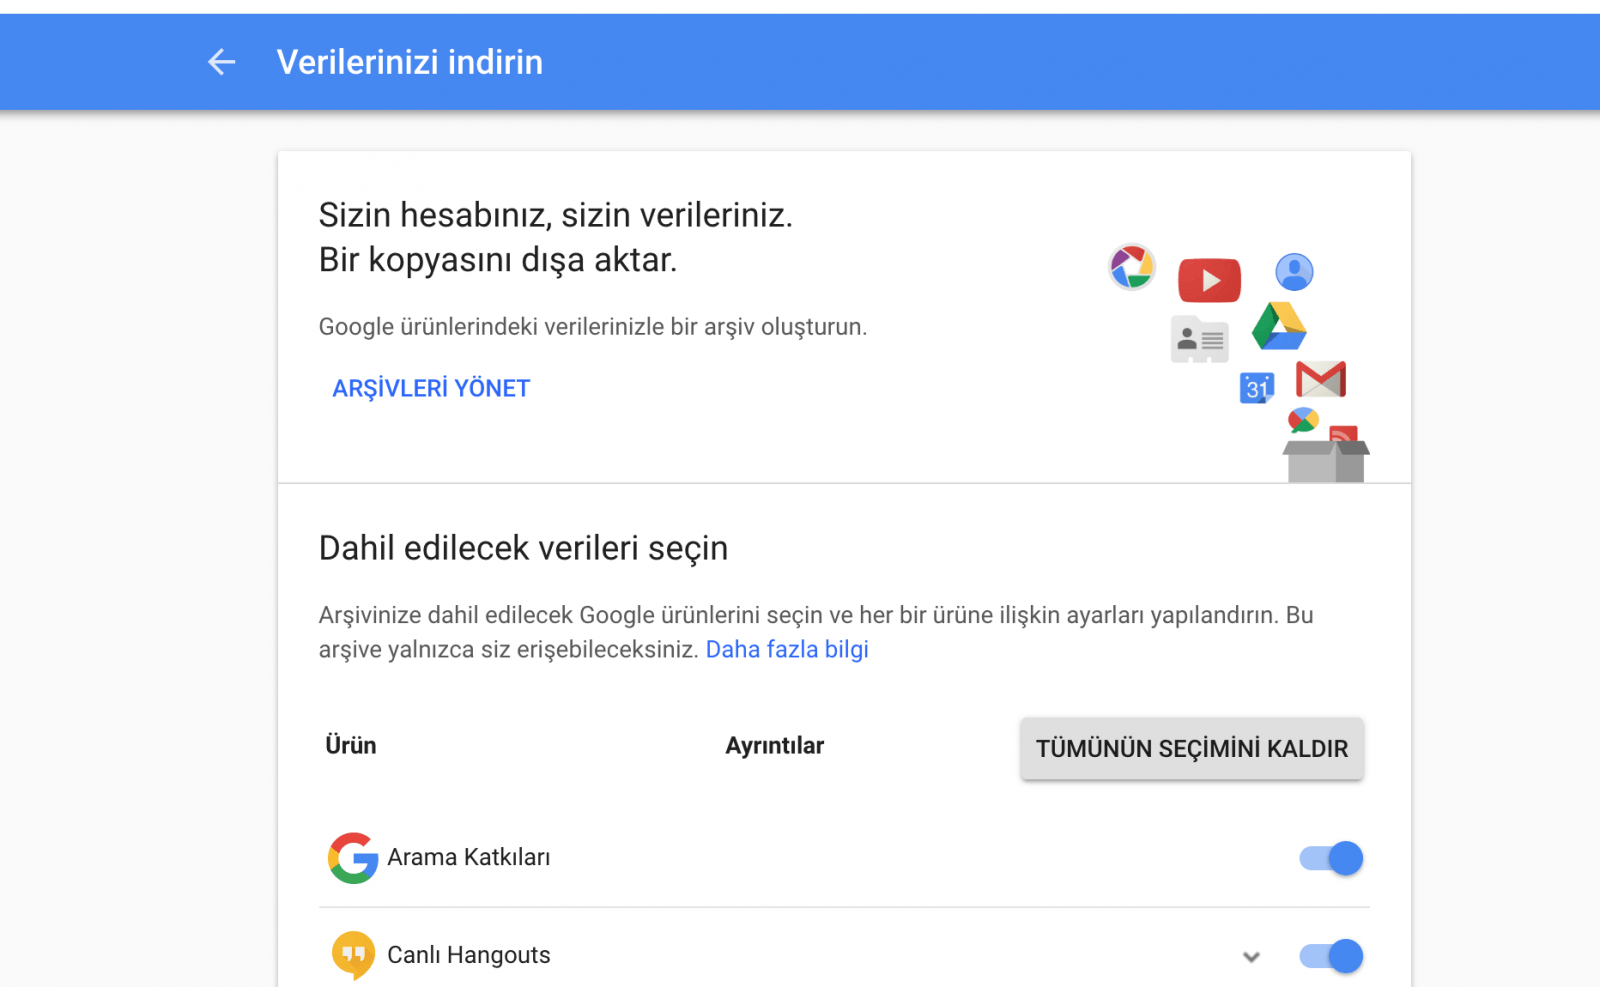Click the Google Drive triangle icon
The image size is (1600, 987).
(x=1279, y=327)
